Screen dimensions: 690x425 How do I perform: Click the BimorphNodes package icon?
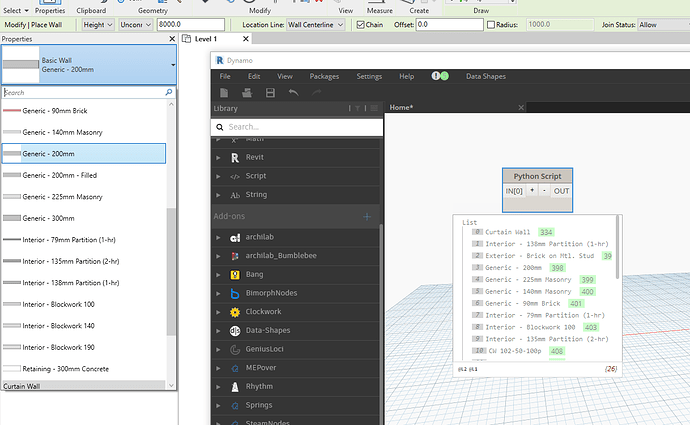tap(235, 293)
